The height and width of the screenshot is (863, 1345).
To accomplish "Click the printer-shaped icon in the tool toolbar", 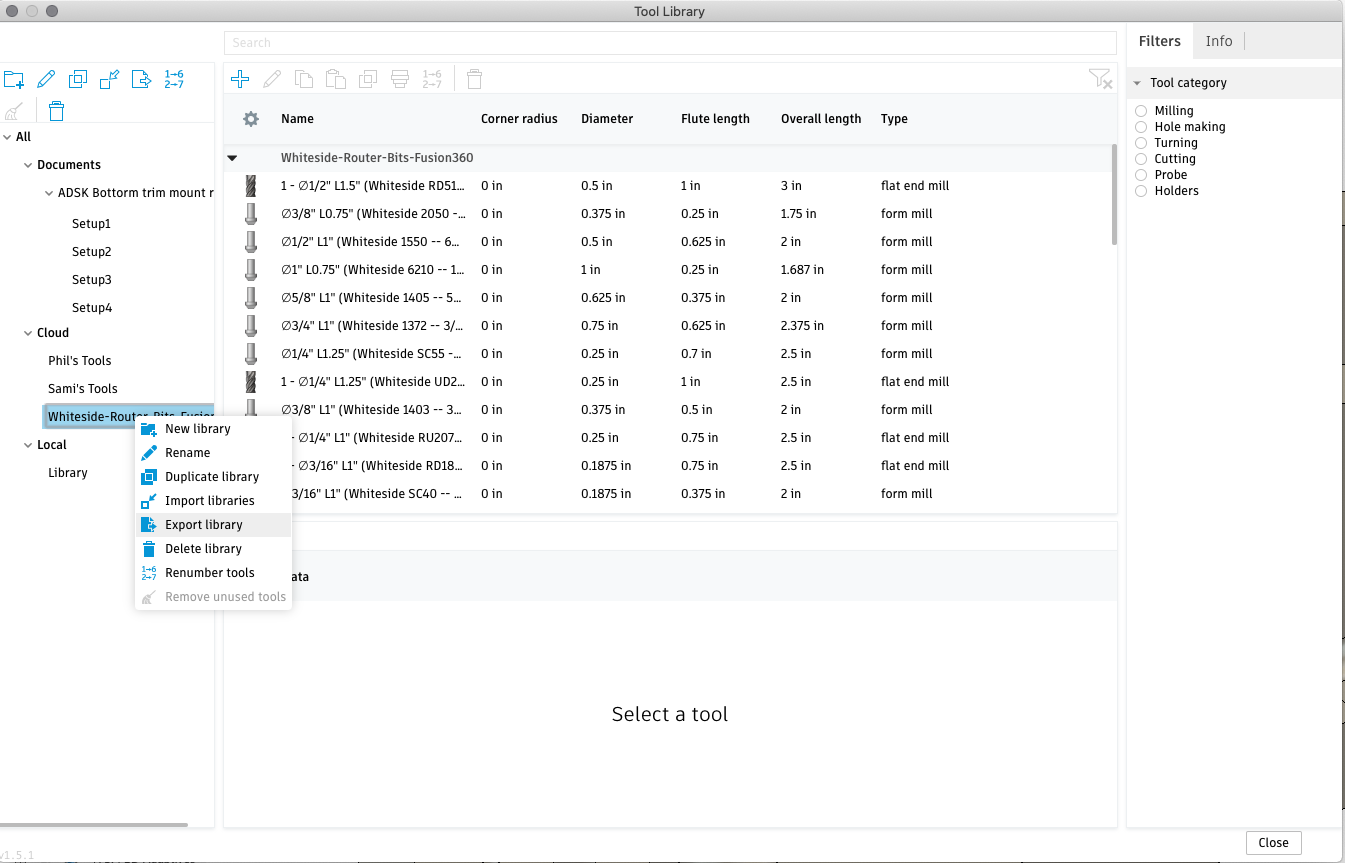I will point(400,78).
